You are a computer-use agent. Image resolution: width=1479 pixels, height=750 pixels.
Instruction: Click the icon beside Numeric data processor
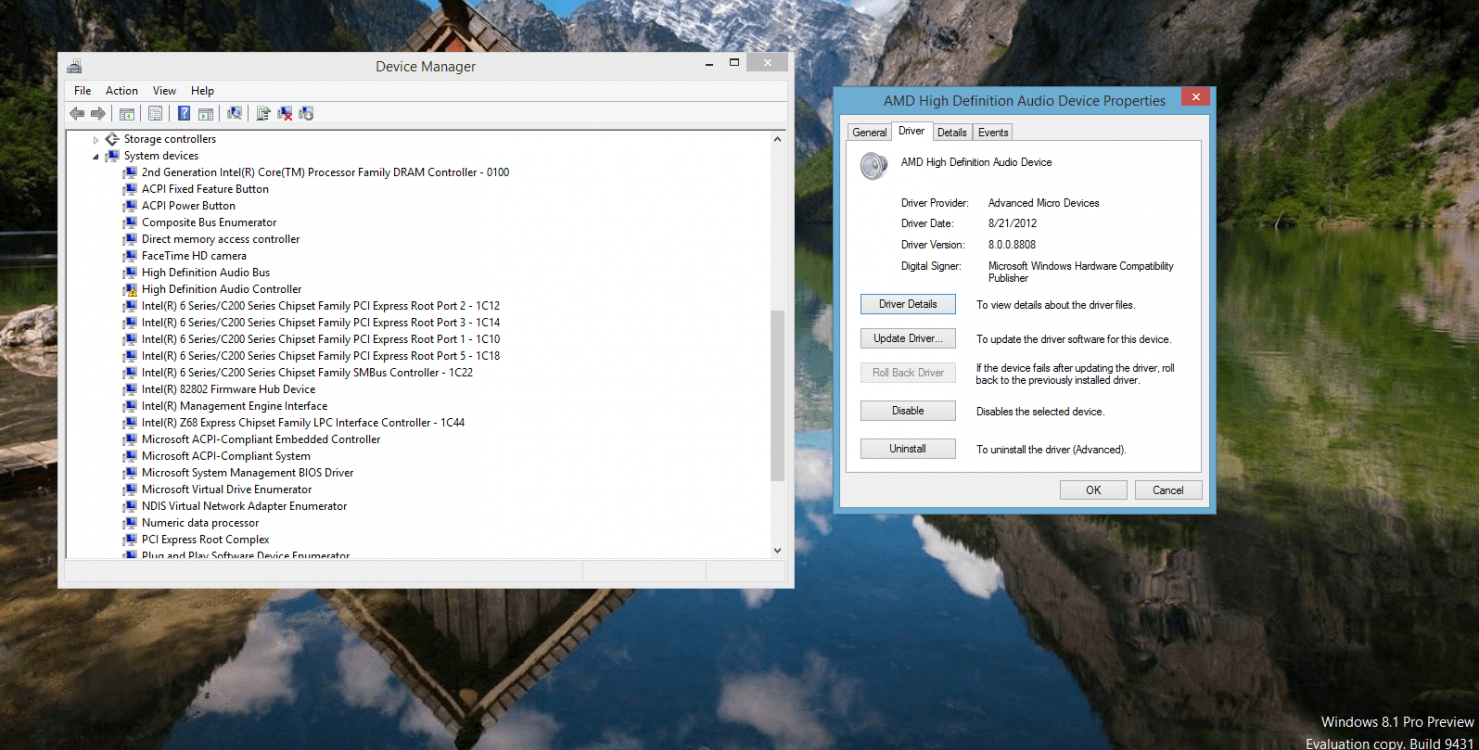click(x=129, y=523)
